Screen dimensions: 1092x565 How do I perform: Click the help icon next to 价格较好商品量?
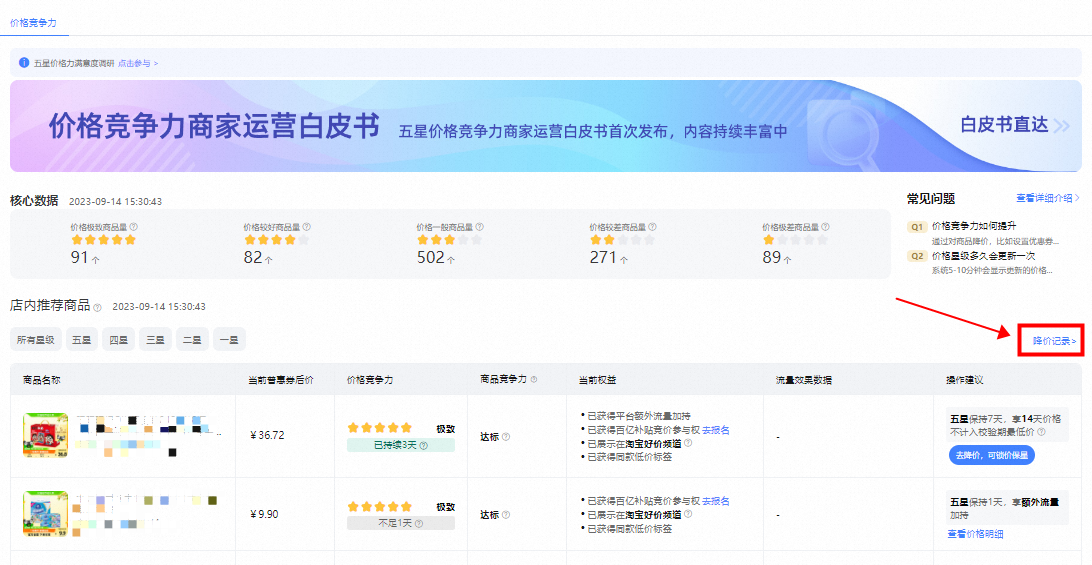point(306,227)
